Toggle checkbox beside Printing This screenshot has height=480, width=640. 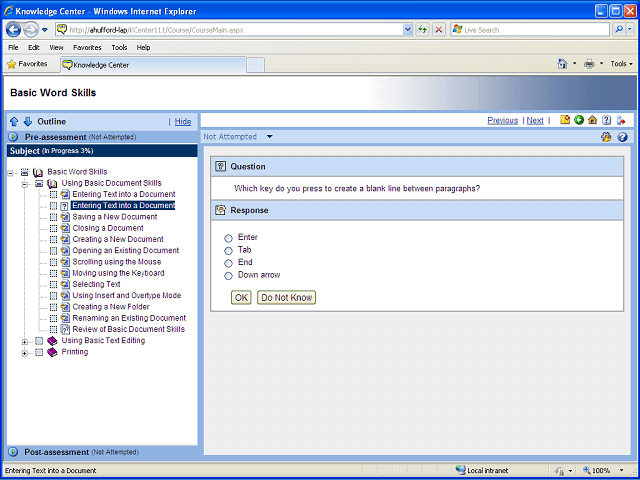point(39,352)
